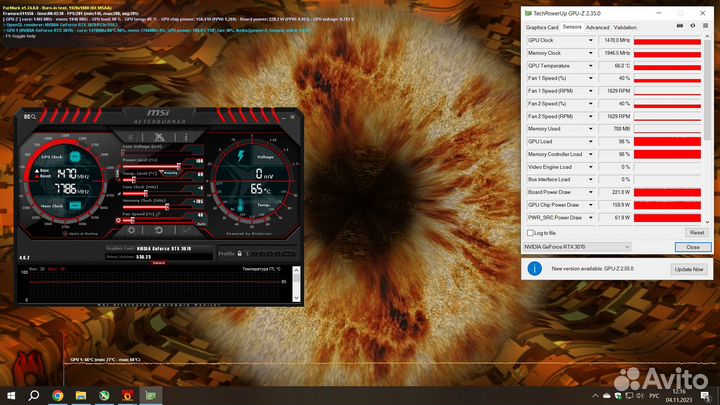Open GPU-Z taskbar icon
This screenshot has width=720, height=405.
[151, 395]
